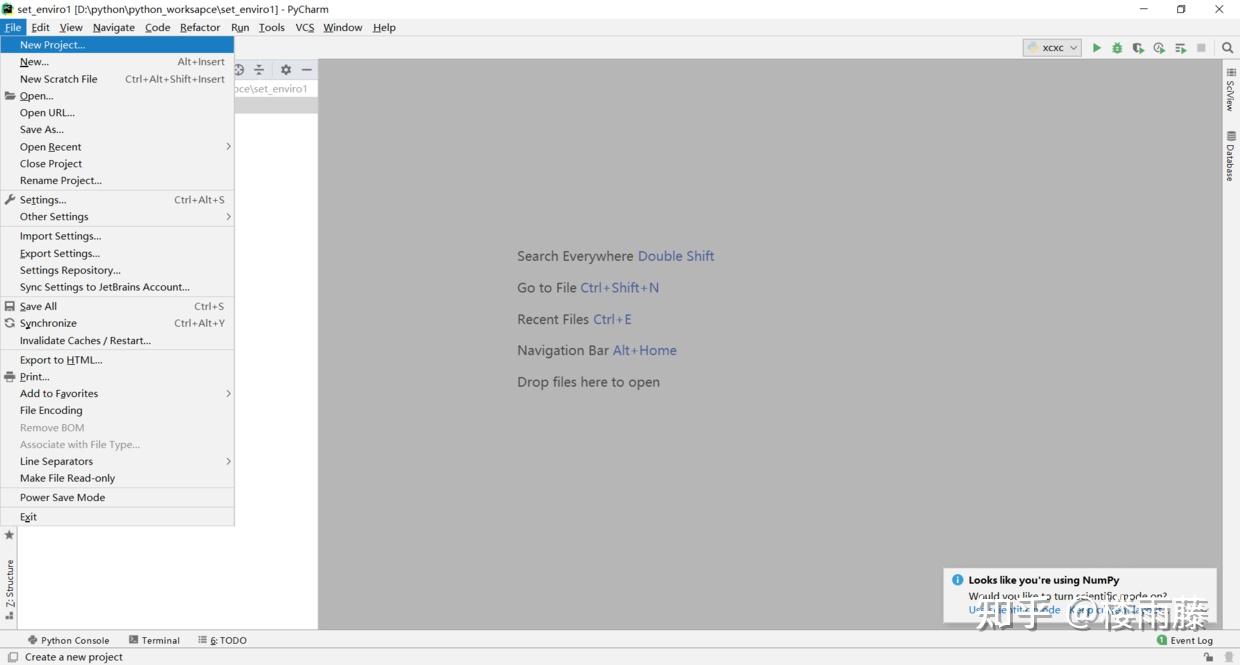Select Invalidate Caches / Restart...
The height and width of the screenshot is (665, 1240).
click(x=117, y=341)
